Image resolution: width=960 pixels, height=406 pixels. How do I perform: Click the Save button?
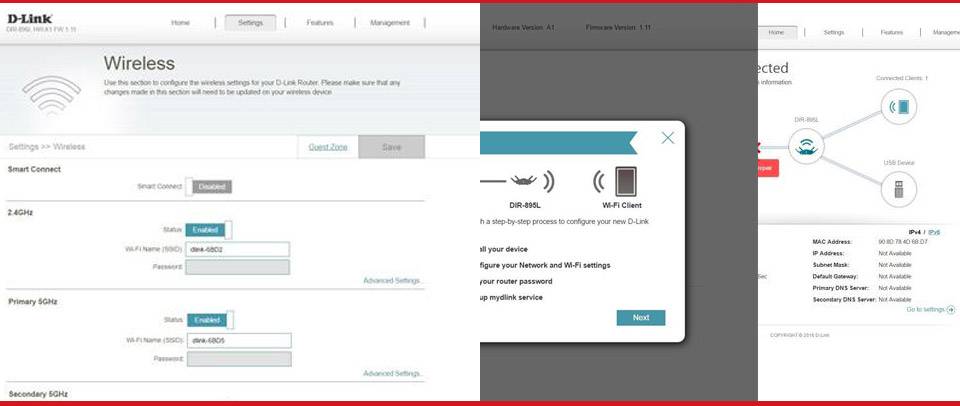tap(391, 147)
